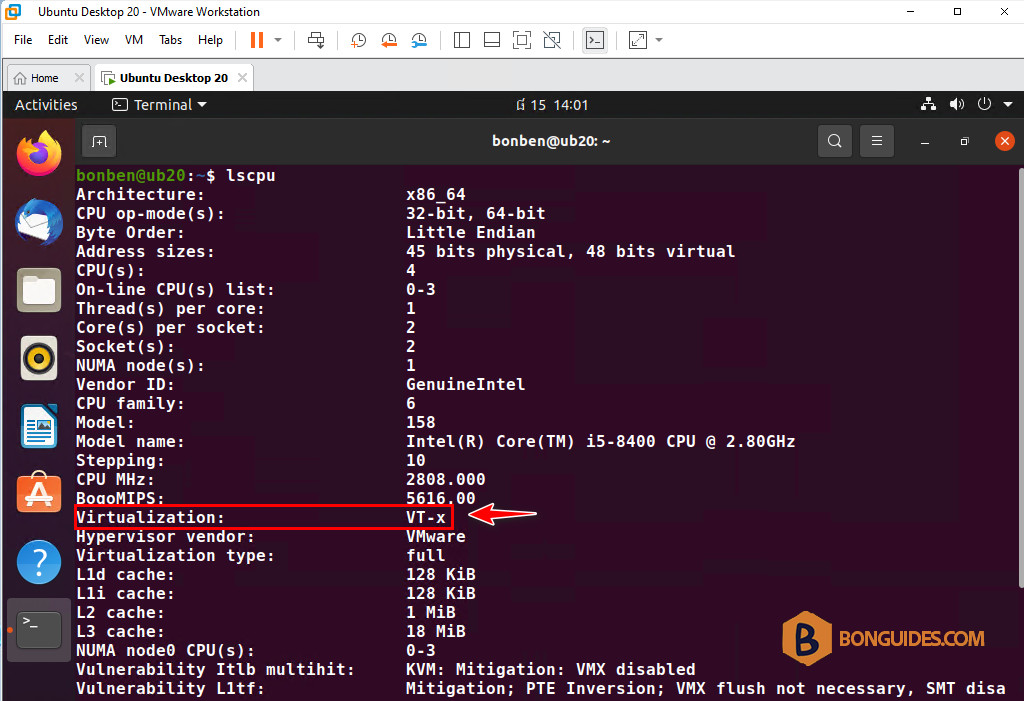Open the VM menu
This screenshot has width=1024, height=701.
pyautogui.click(x=133, y=40)
